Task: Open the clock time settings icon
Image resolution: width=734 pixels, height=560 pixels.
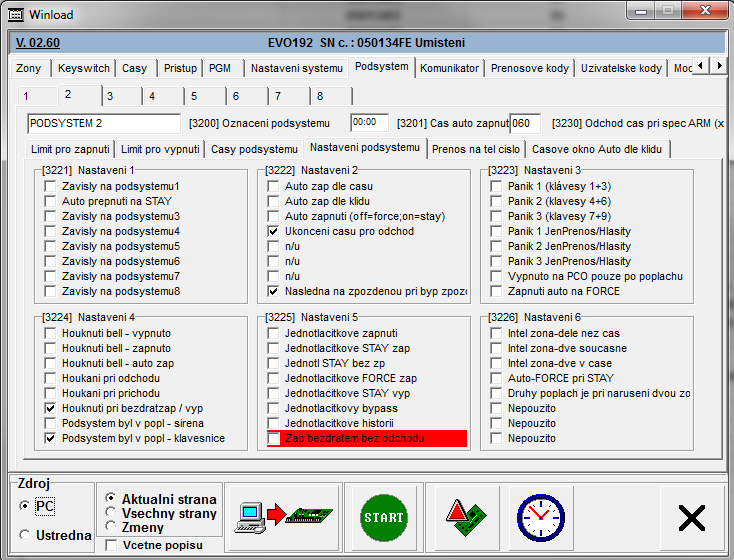Action: point(541,516)
